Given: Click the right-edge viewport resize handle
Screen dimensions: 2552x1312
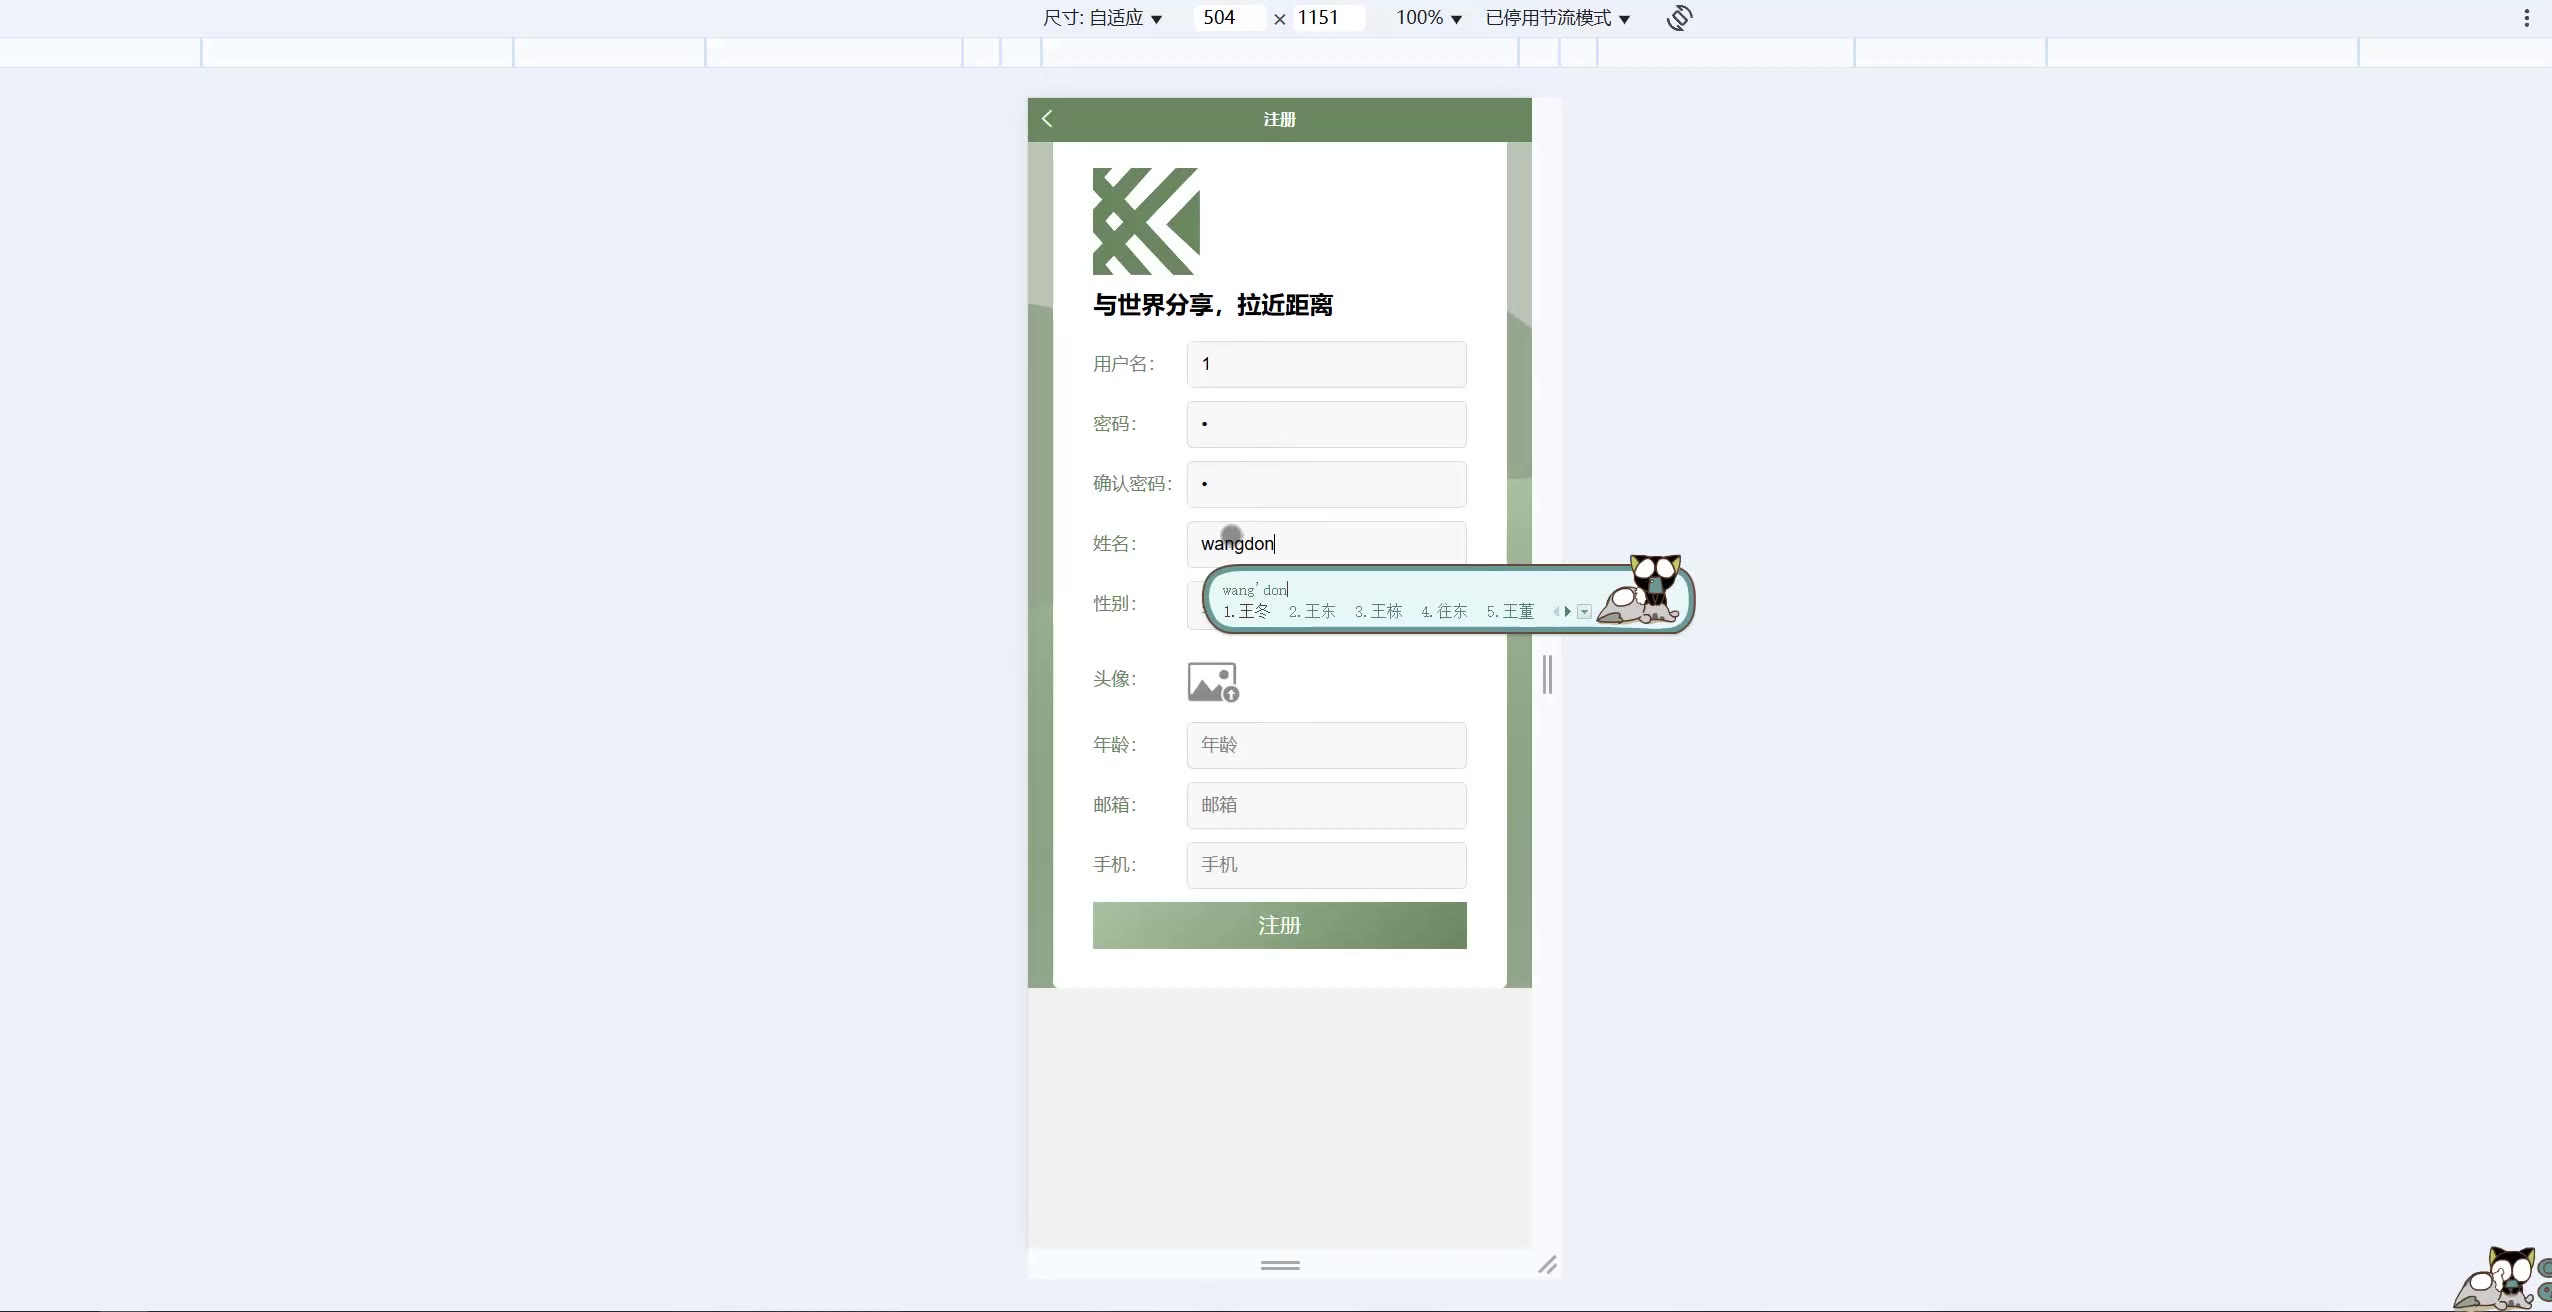Looking at the screenshot, I should point(1547,675).
